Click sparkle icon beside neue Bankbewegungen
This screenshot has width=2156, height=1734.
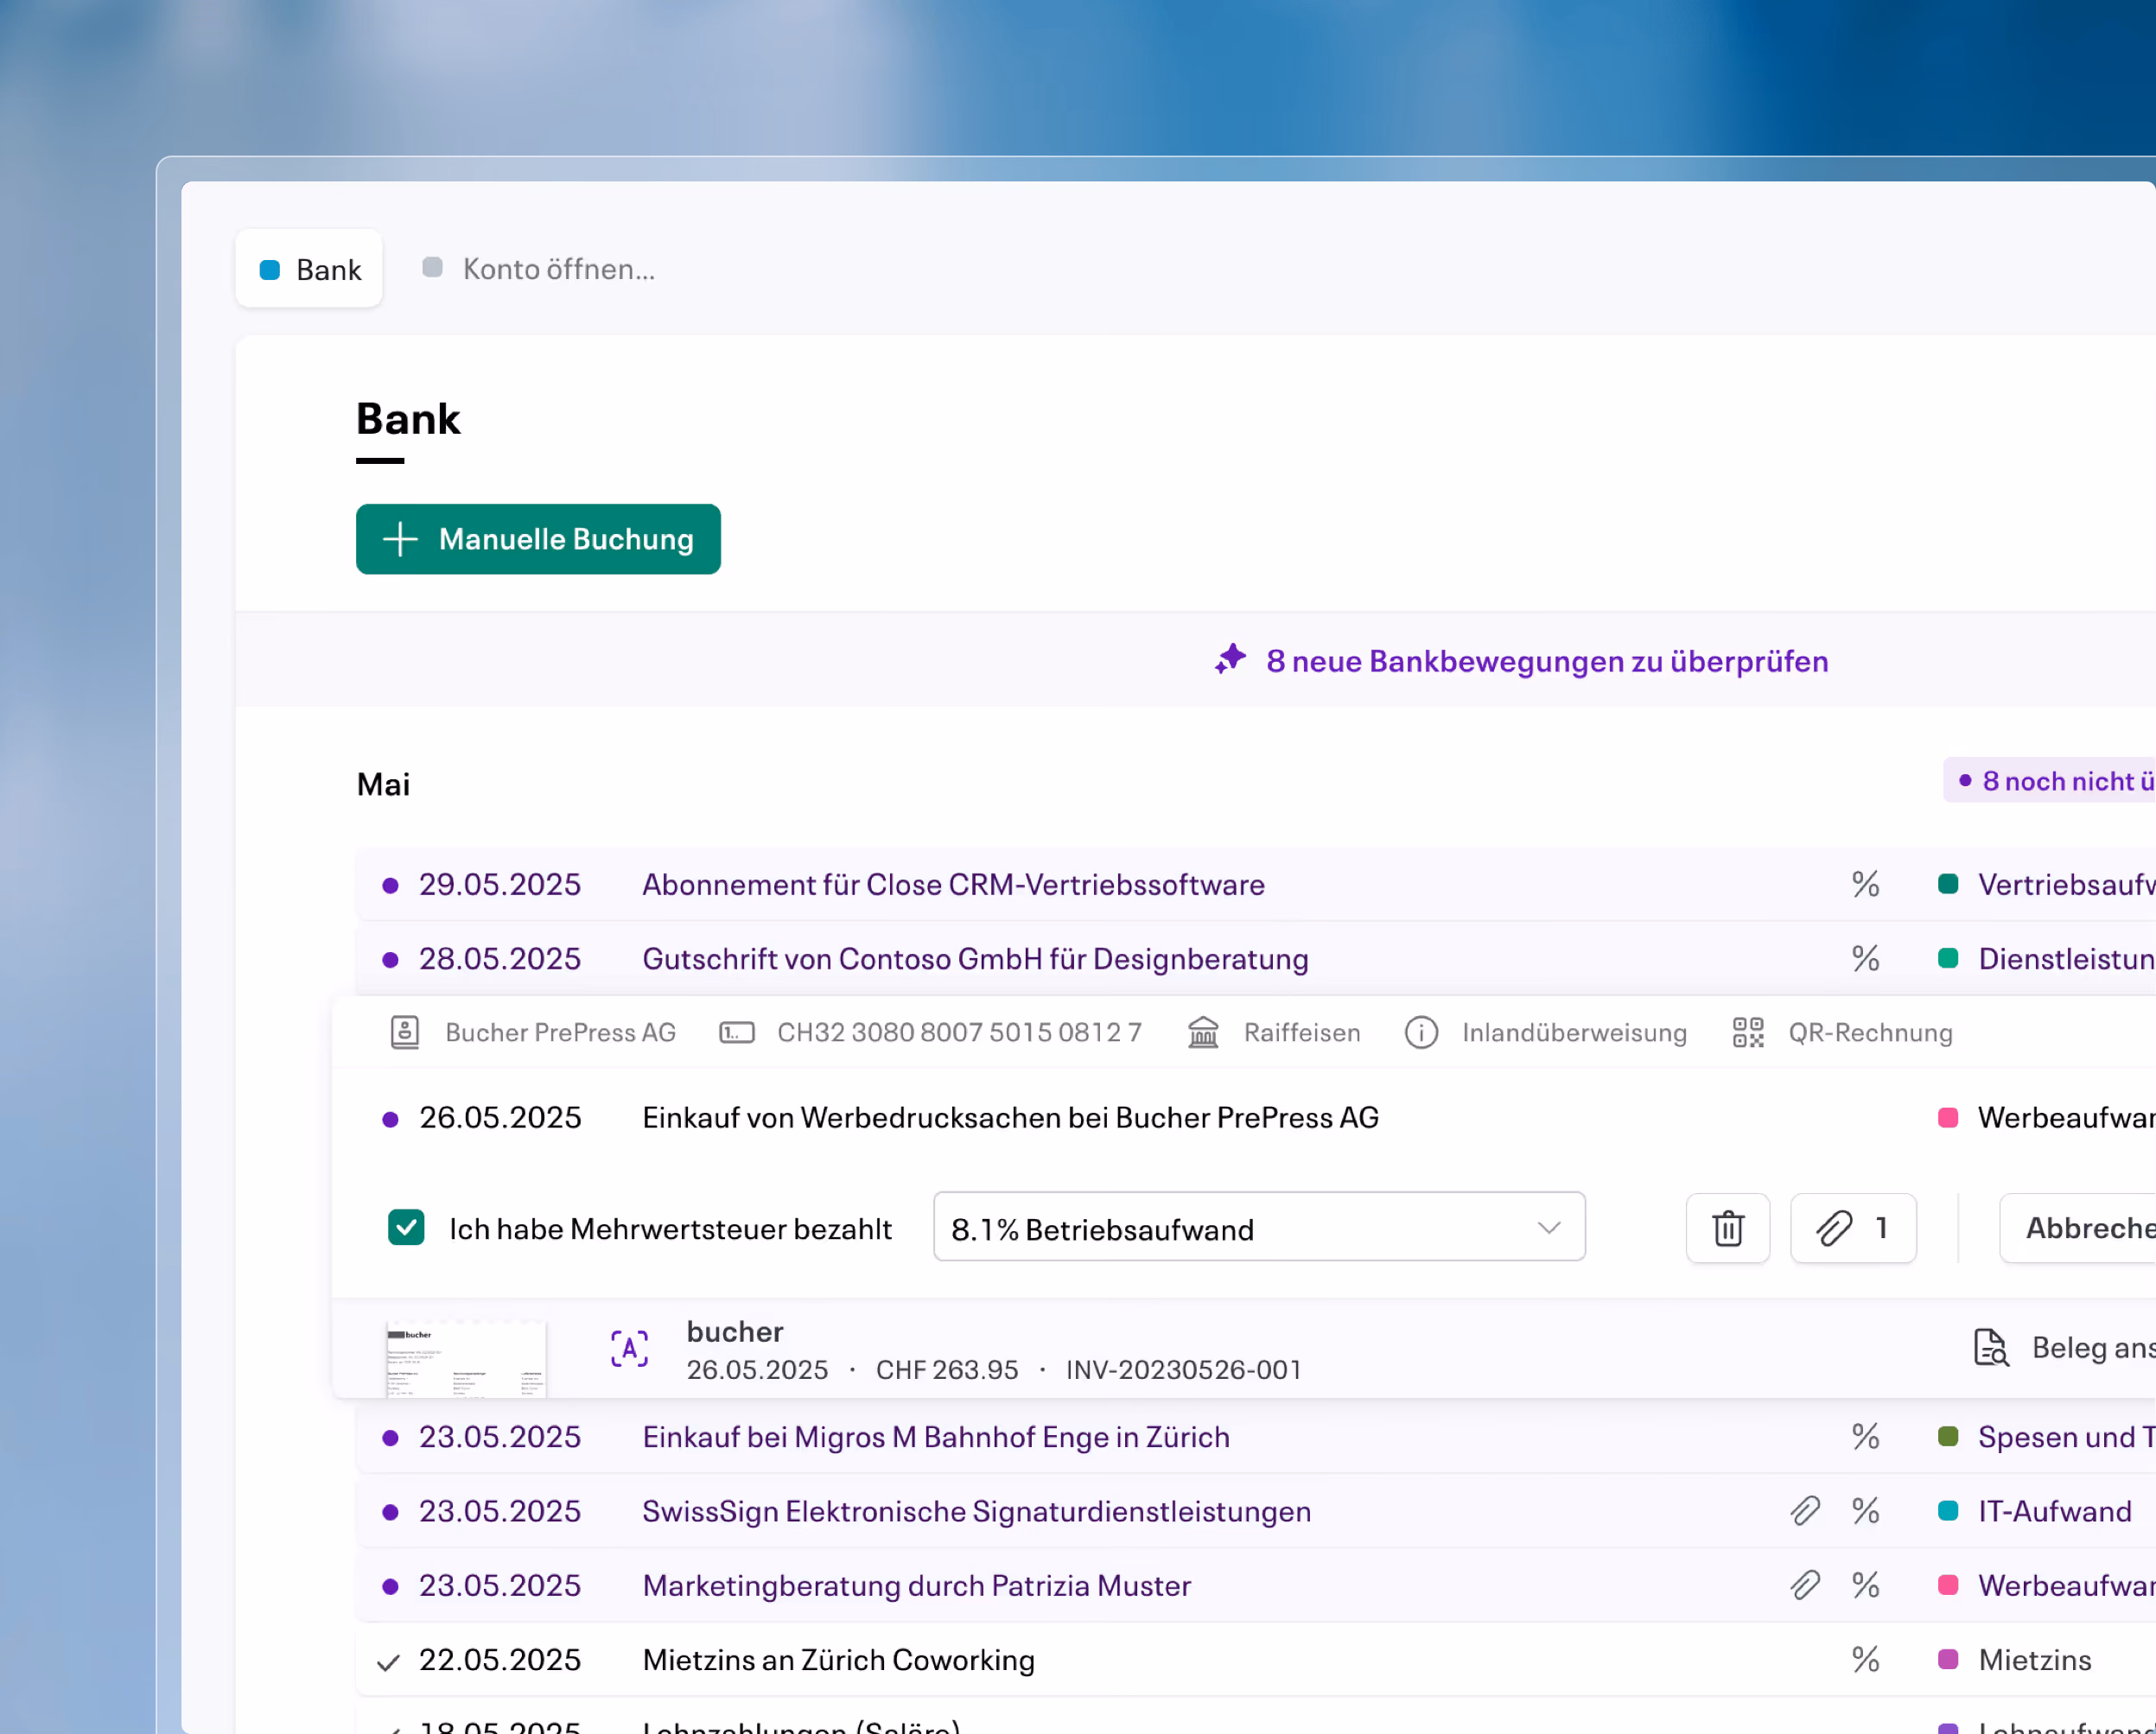[1230, 659]
